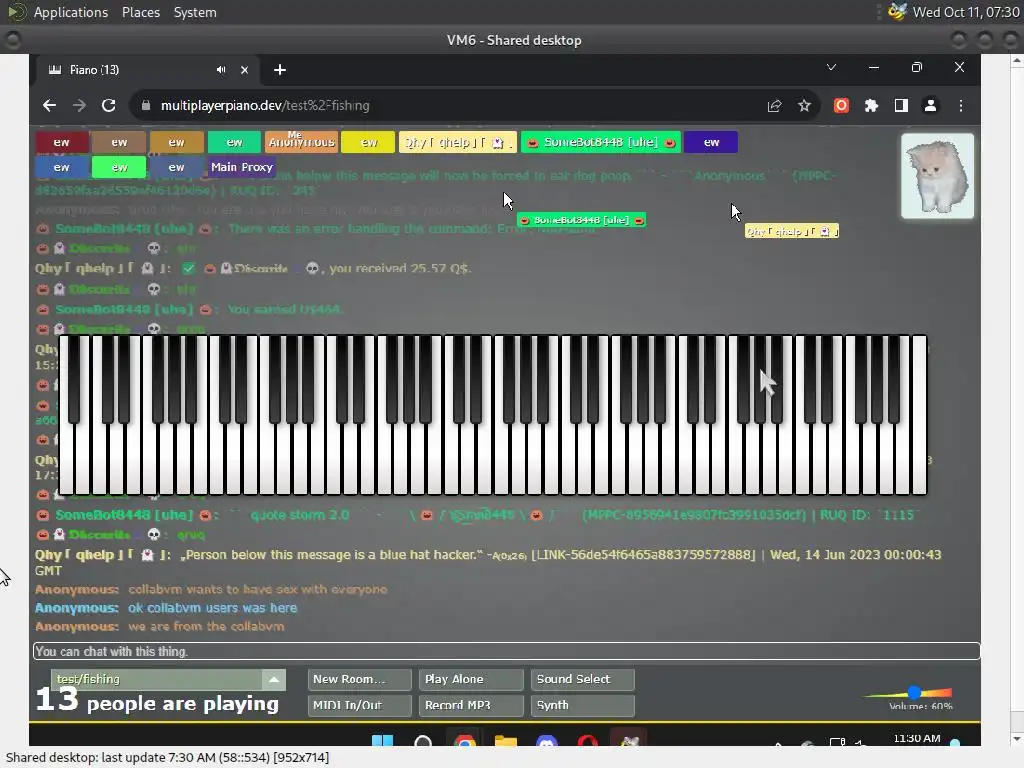This screenshot has width=1024, height=768.
Task: Click 'we are from the collabvm' message
Action: [x=206, y=626]
